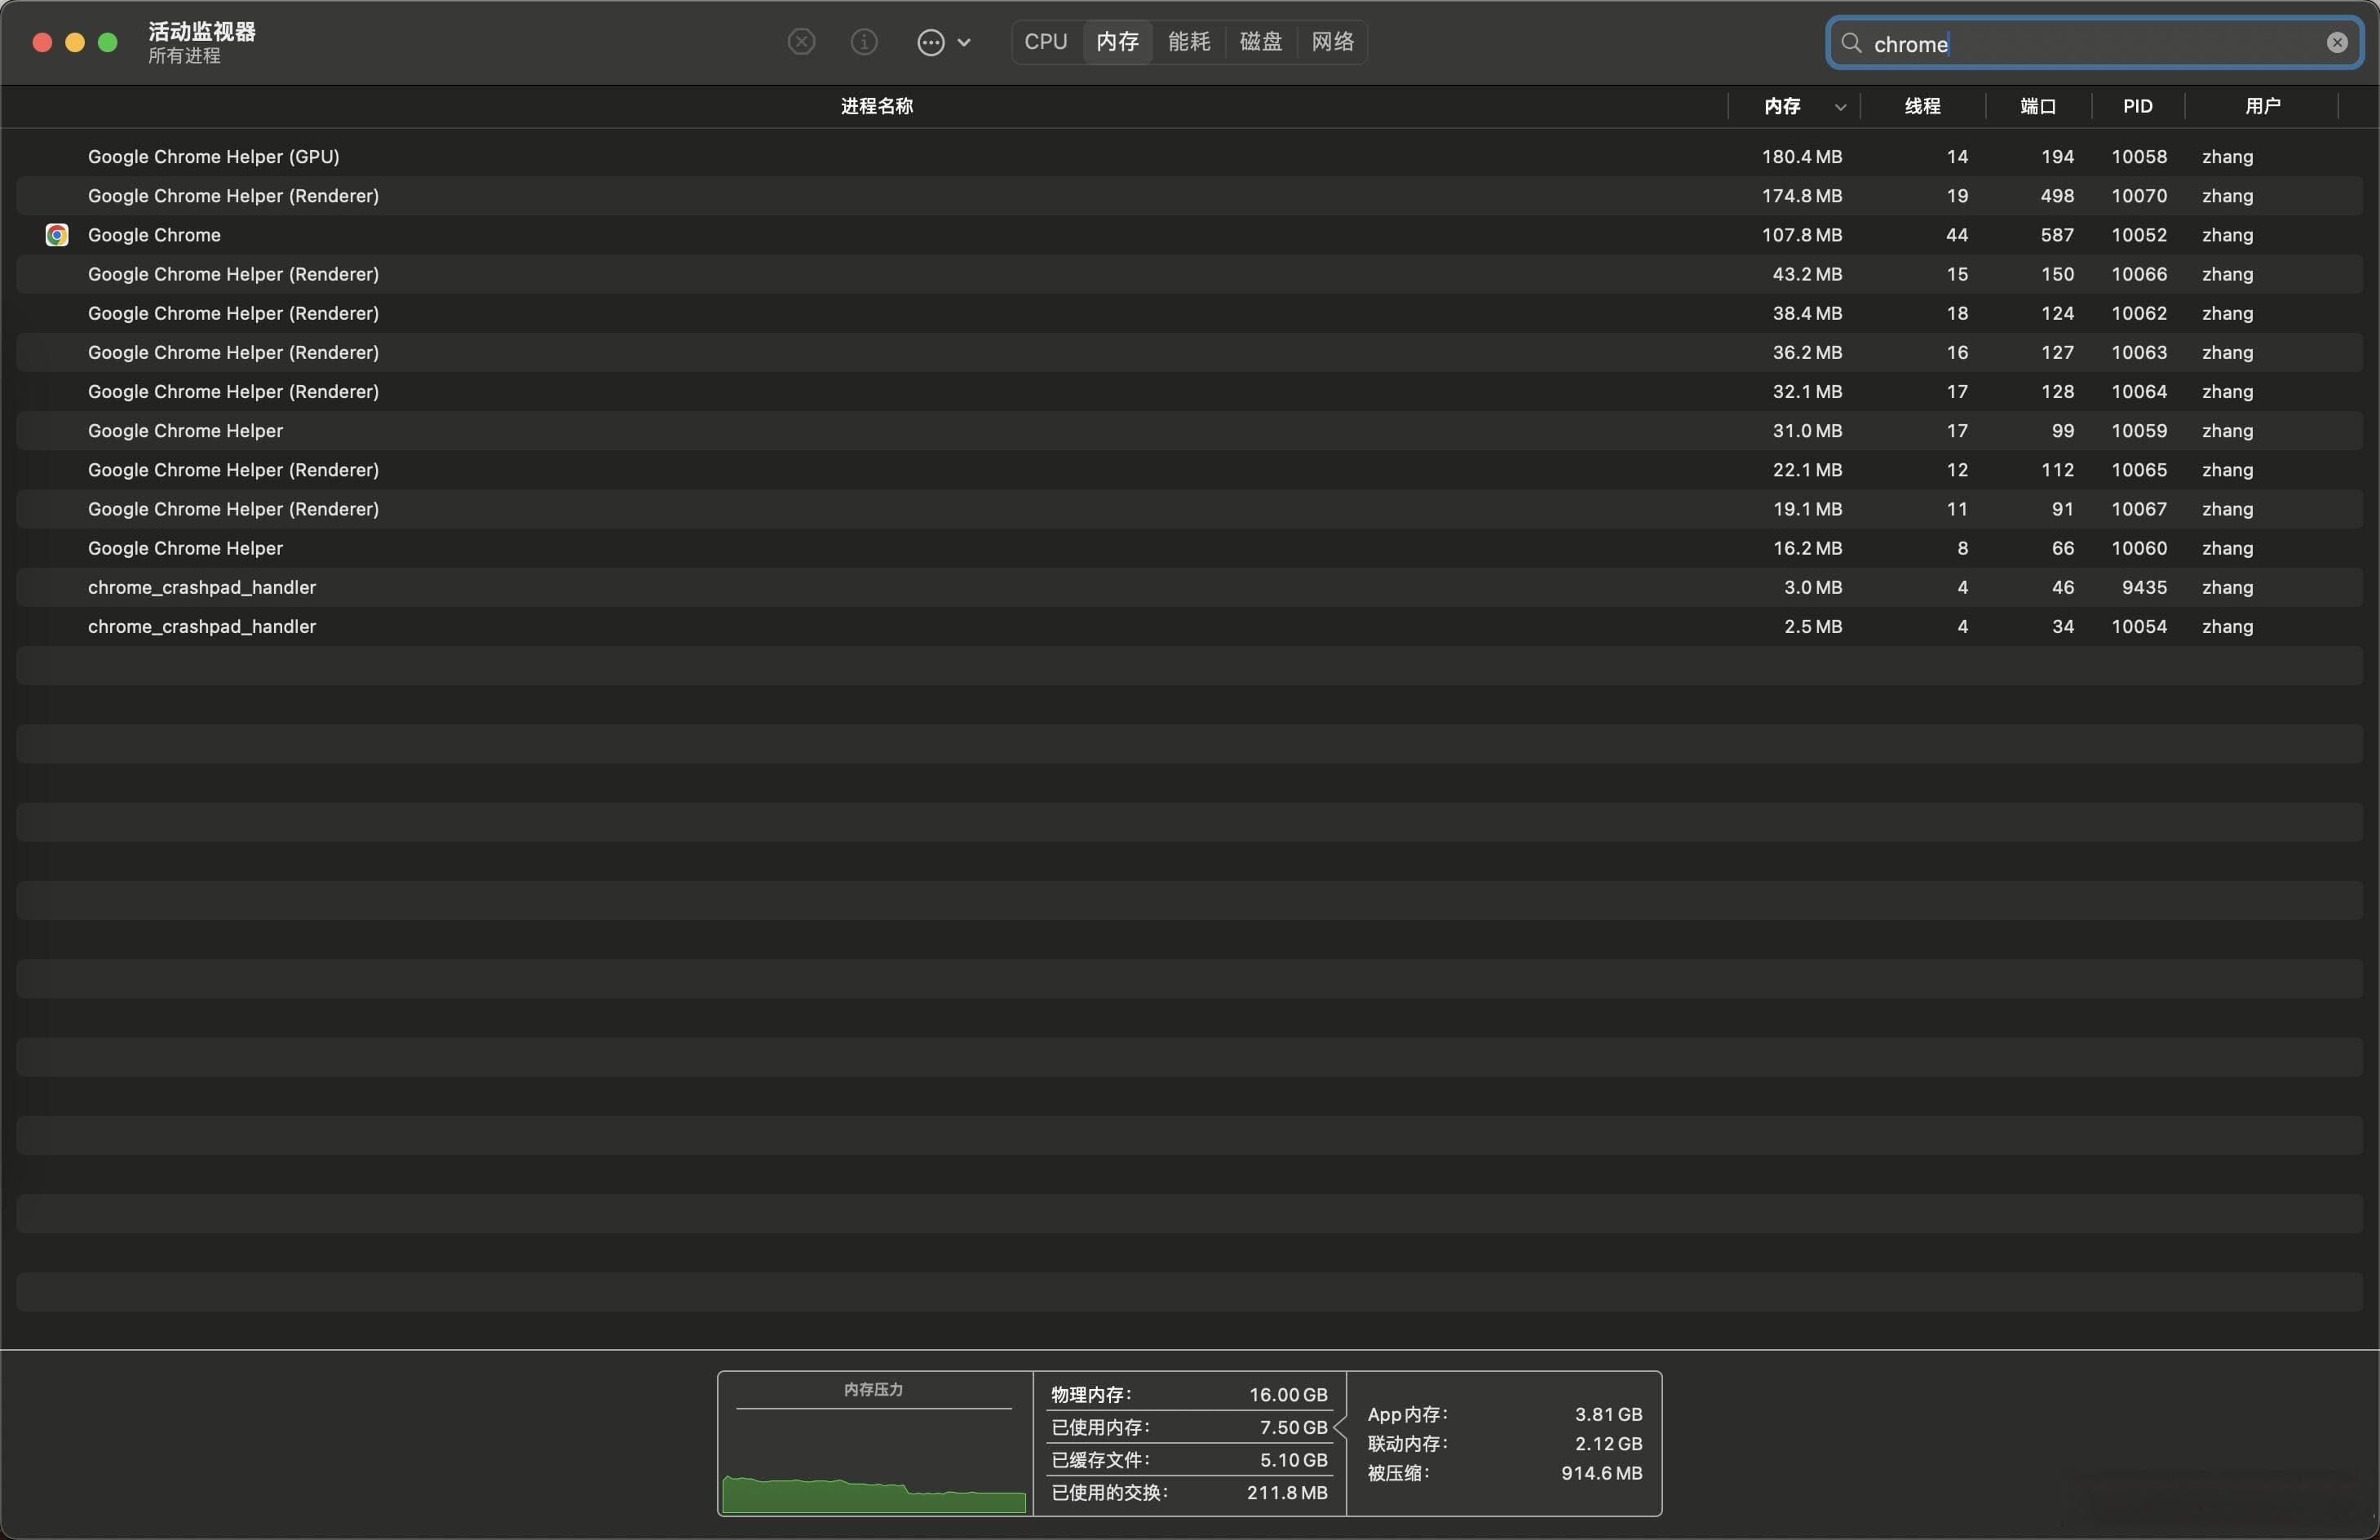
Task: Select the Renderer process using 19.1 MB
Action: tap(1190, 509)
